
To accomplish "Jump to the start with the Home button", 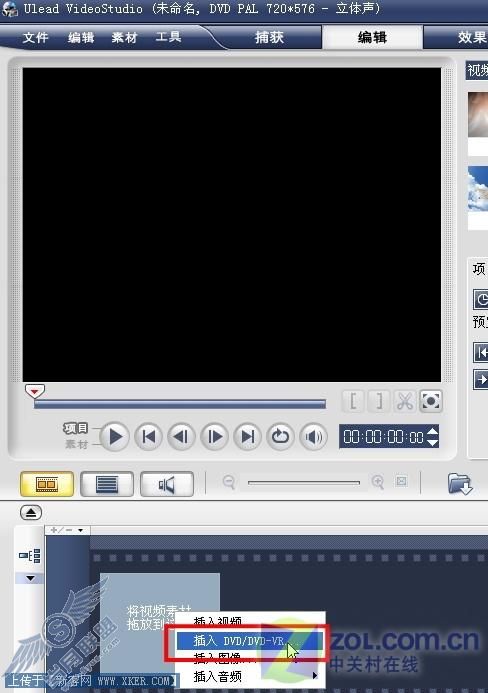I will pos(148,437).
